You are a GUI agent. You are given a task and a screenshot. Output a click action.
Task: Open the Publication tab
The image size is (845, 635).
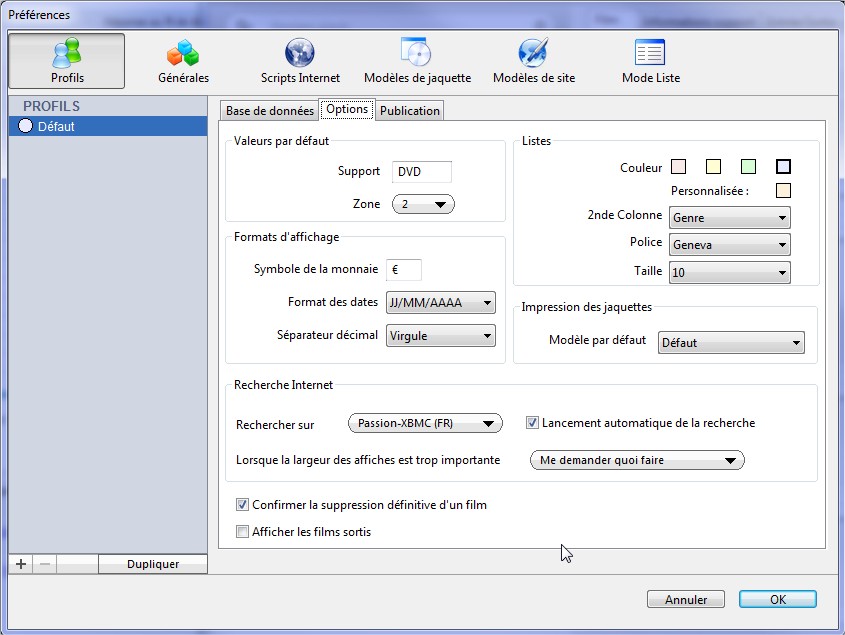[410, 111]
